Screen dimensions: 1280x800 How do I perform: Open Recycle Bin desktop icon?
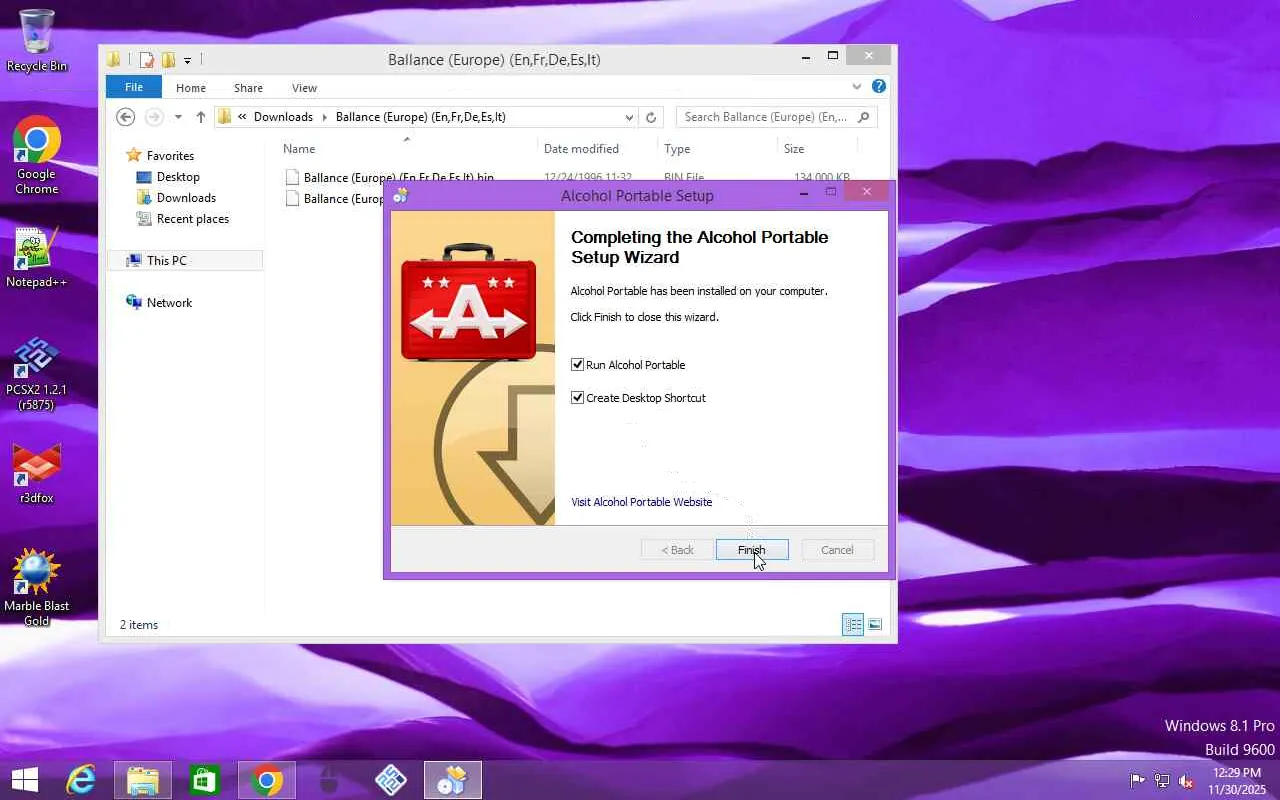point(37,41)
